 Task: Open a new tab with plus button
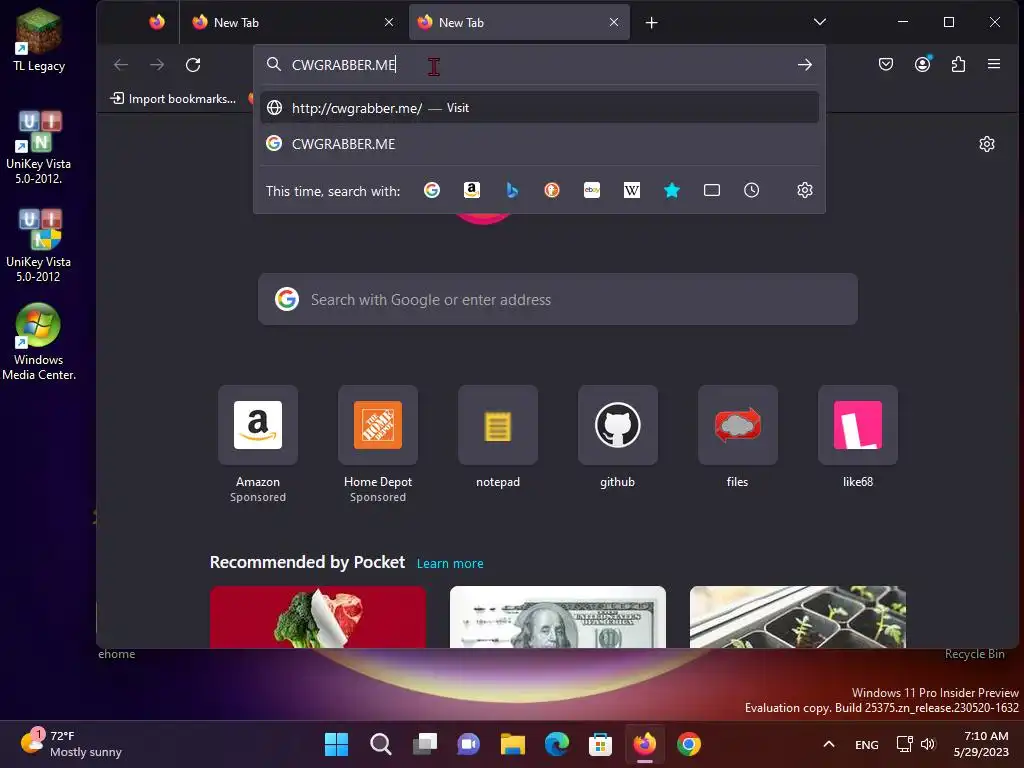(651, 23)
